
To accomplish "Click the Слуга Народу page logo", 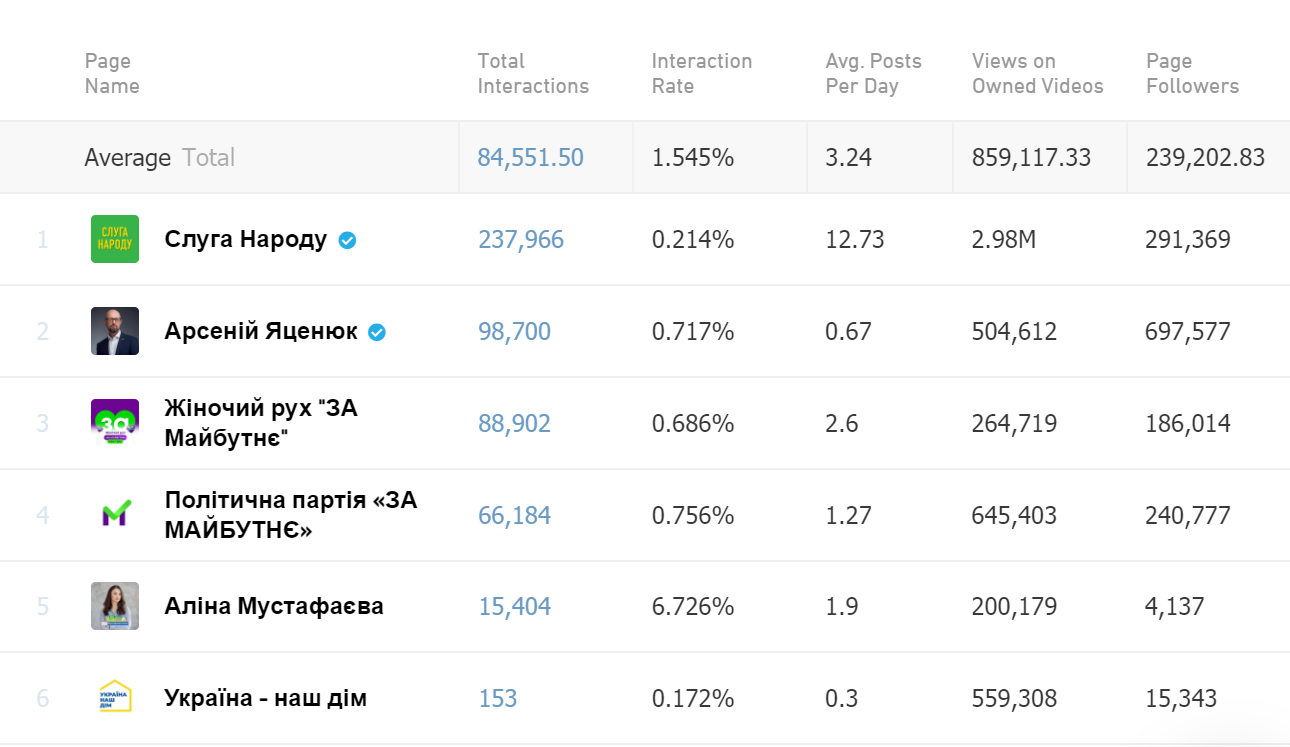I will pyautogui.click(x=115, y=239).
